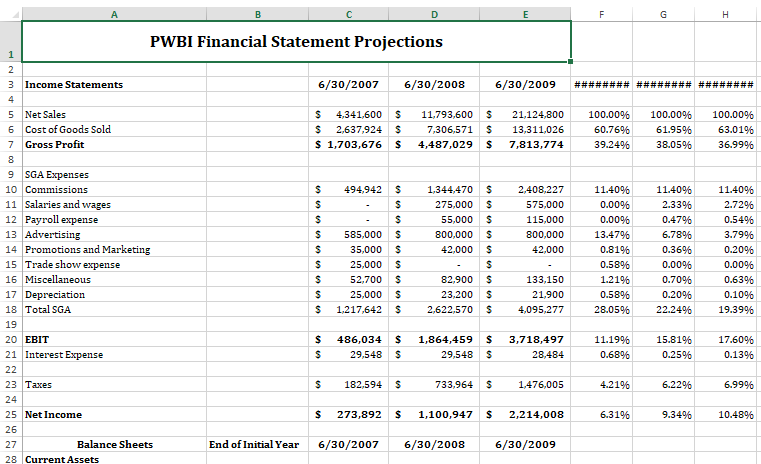Viewport: 761px width, 464px height.
Task: Click the Salaries and wages label
Action: coord(68,205)
